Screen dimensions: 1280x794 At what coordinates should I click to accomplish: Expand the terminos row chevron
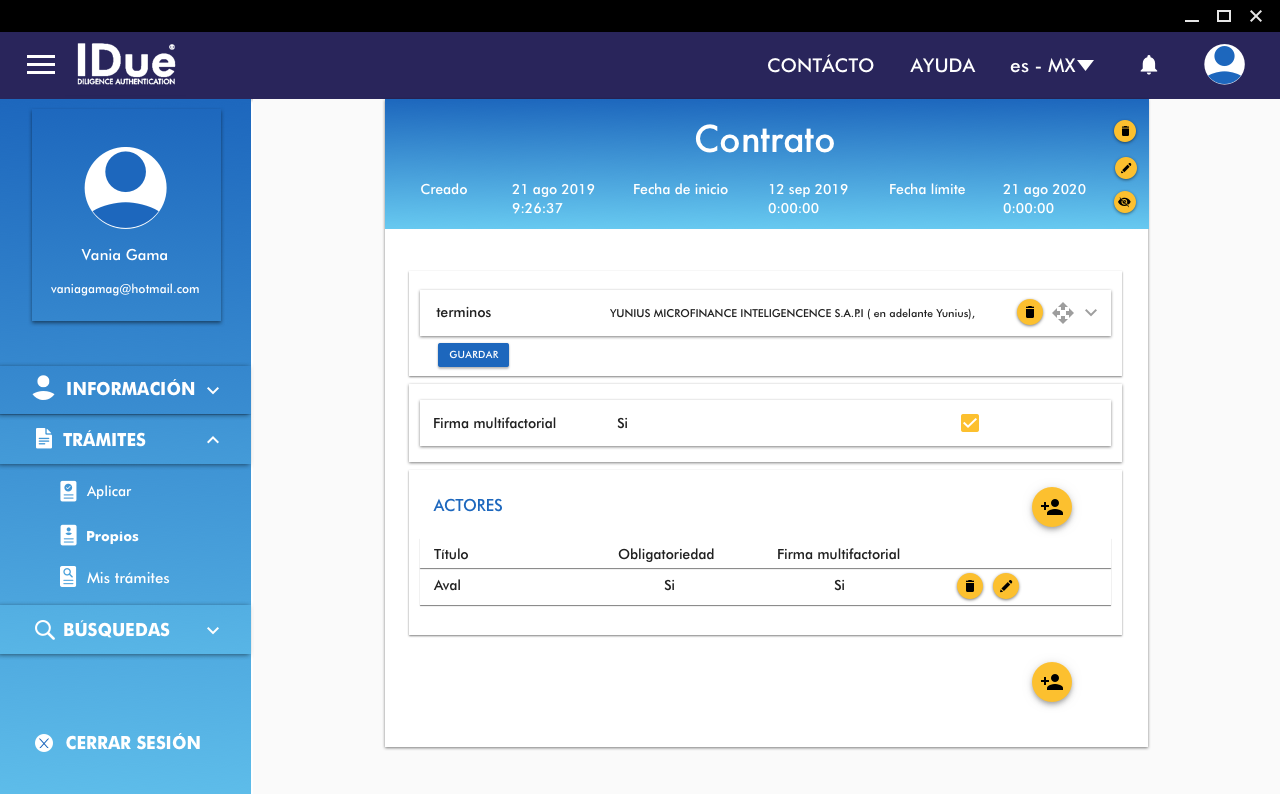pyautogui.click(x=1091, y=313)
